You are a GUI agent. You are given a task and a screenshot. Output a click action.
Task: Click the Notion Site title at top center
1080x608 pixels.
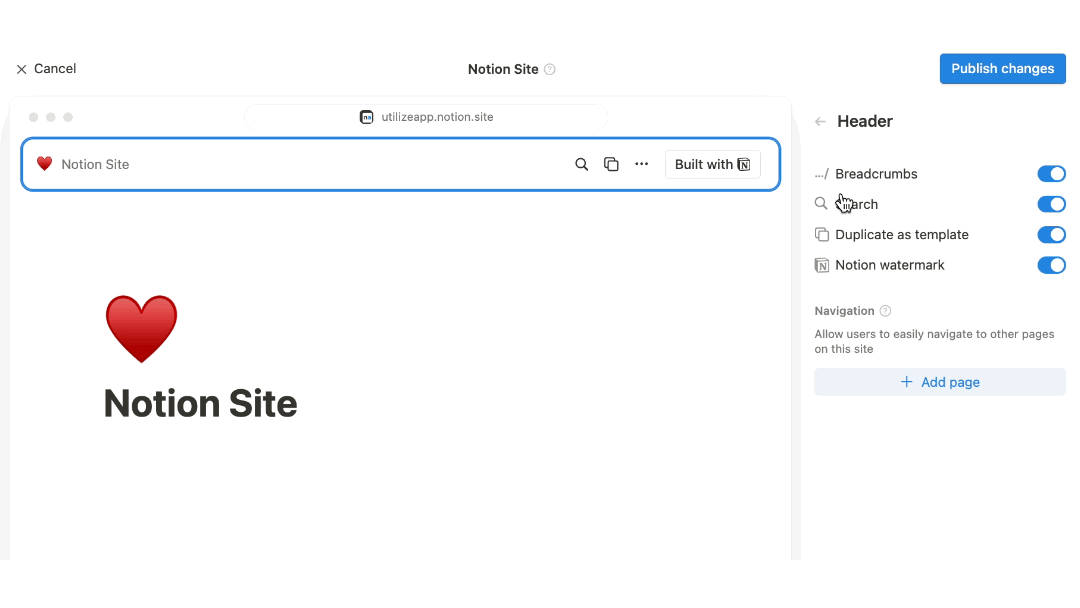point(503,70)
